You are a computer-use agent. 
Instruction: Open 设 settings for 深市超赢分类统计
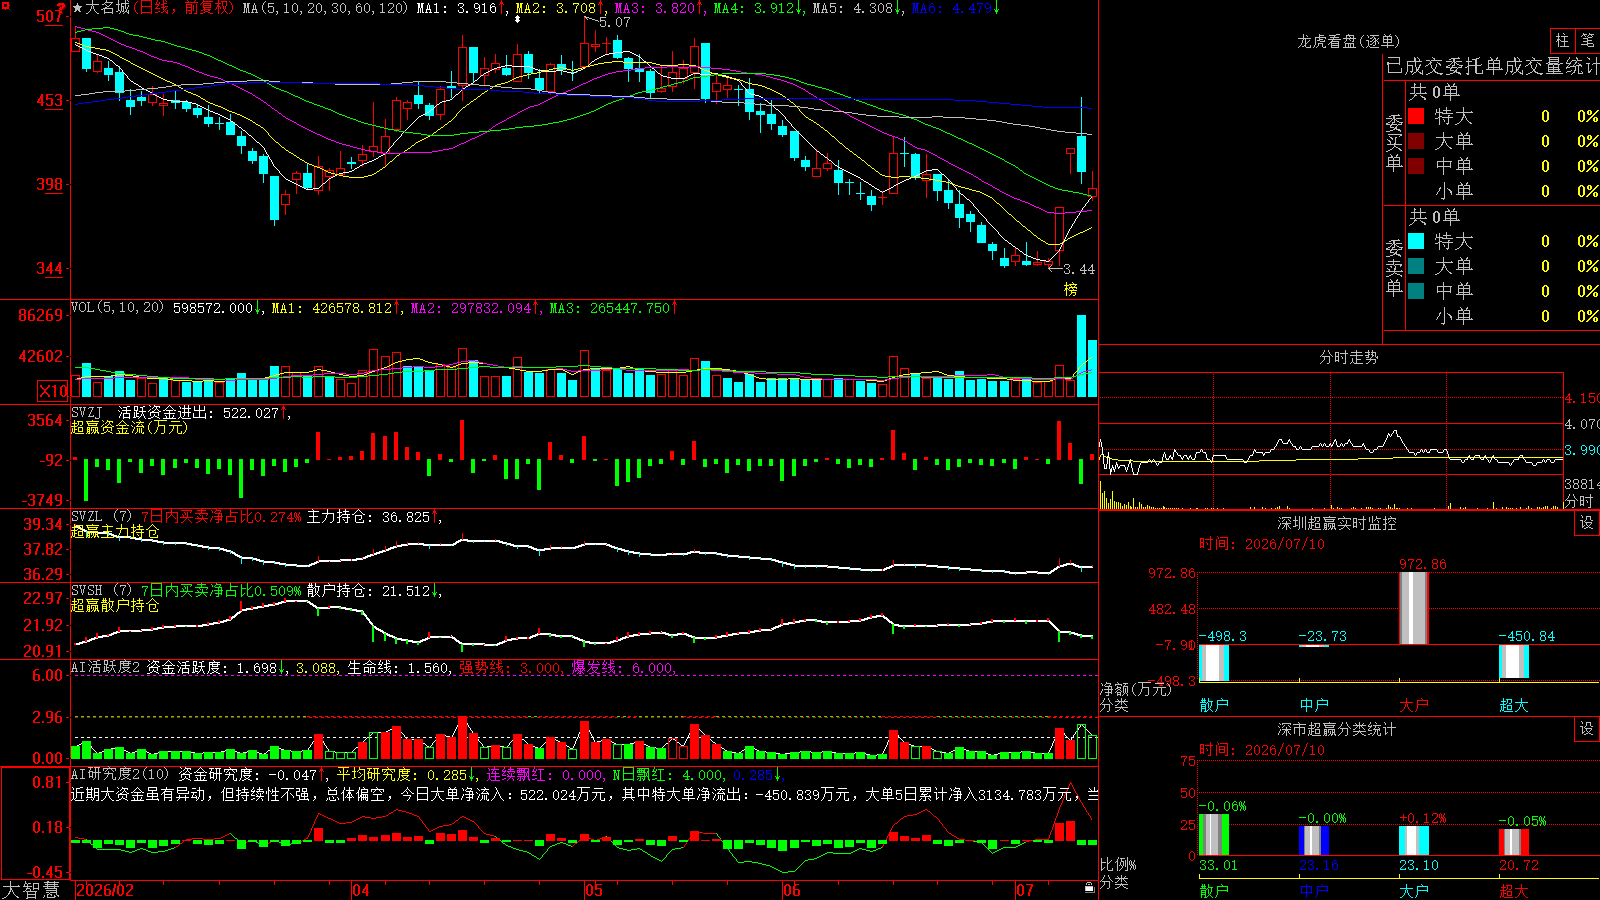[1587, 729]
